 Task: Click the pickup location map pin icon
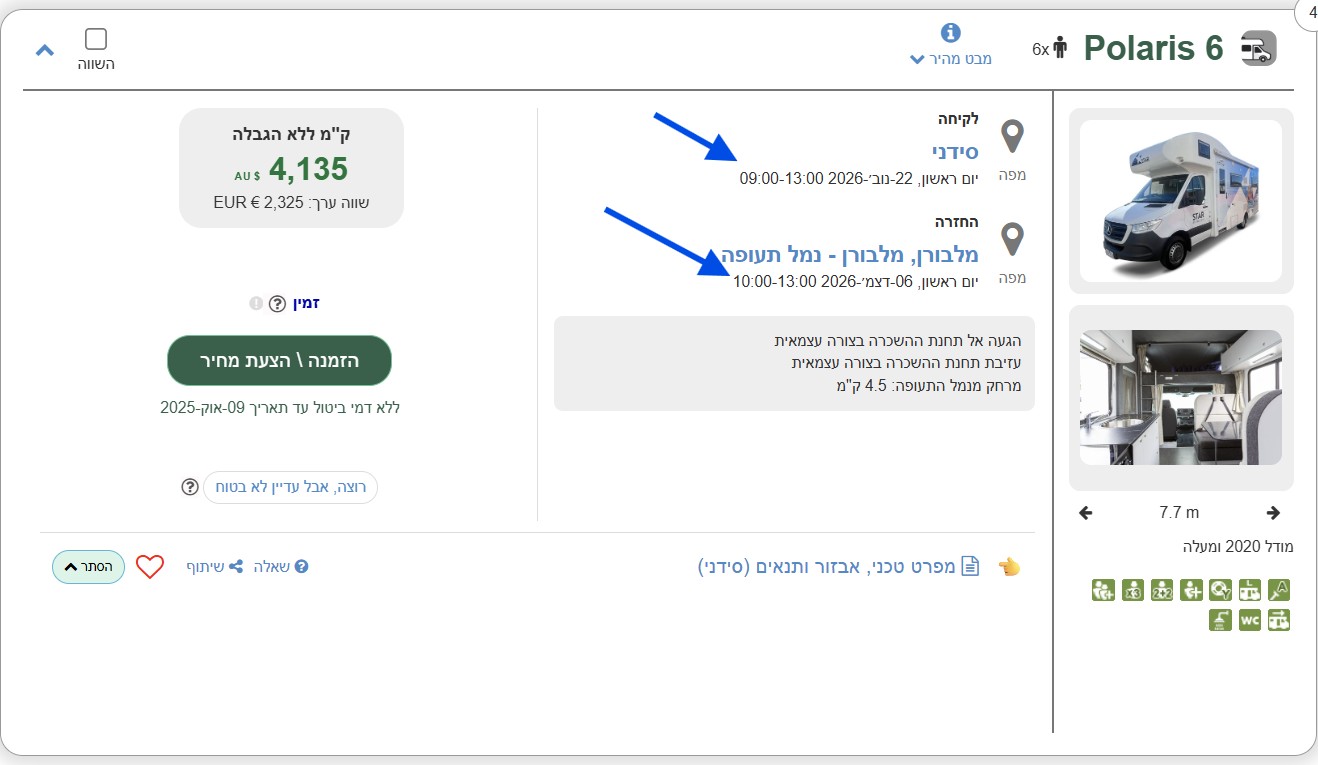[x=1013, y=136]
